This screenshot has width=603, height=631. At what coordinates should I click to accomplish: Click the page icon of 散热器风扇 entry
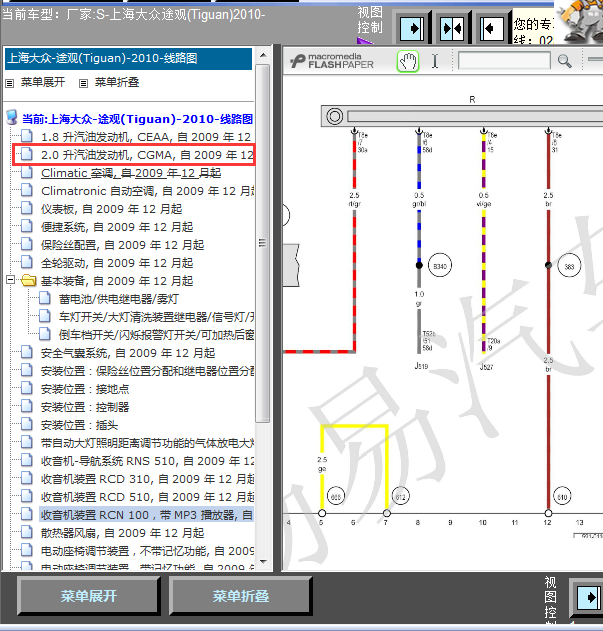point(27,532)
